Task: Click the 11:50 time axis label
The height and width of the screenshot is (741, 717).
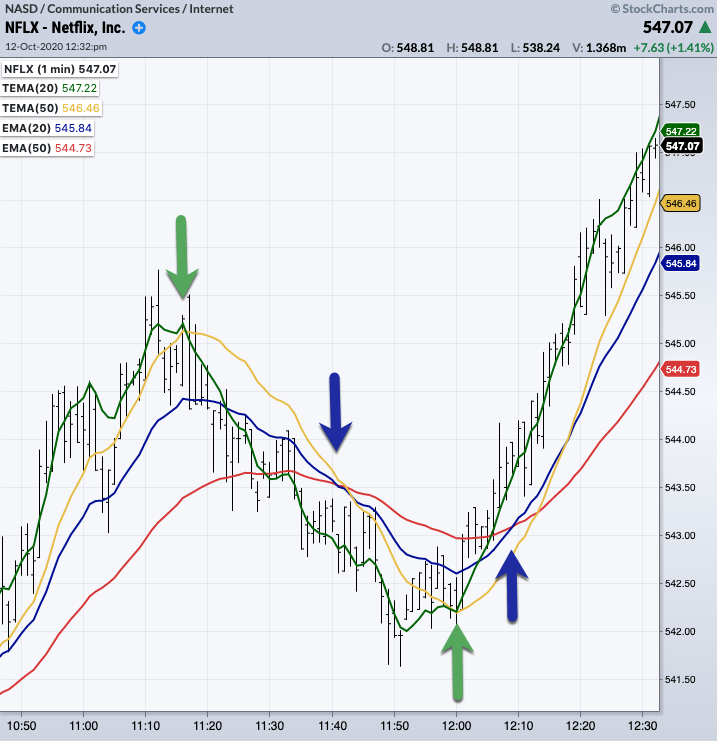Action: tap(395, 725)
